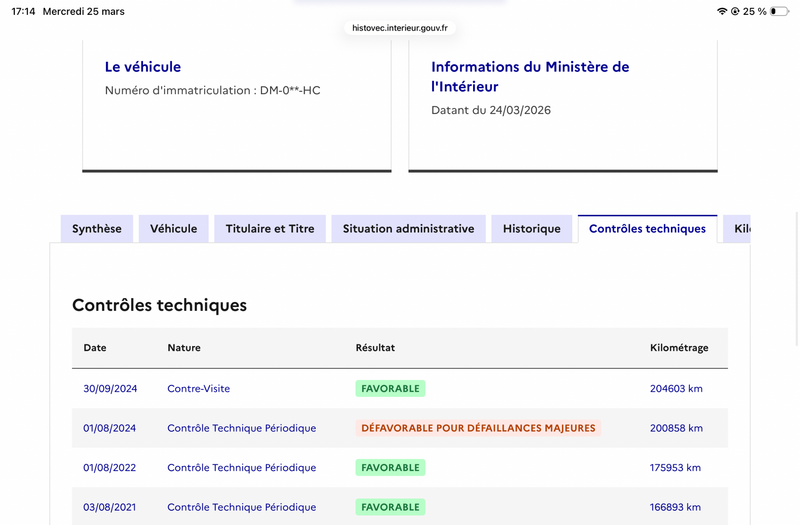
Task: Click the FAVORABLE badge for 01/08/2022
Action: (x=390, y=468)
